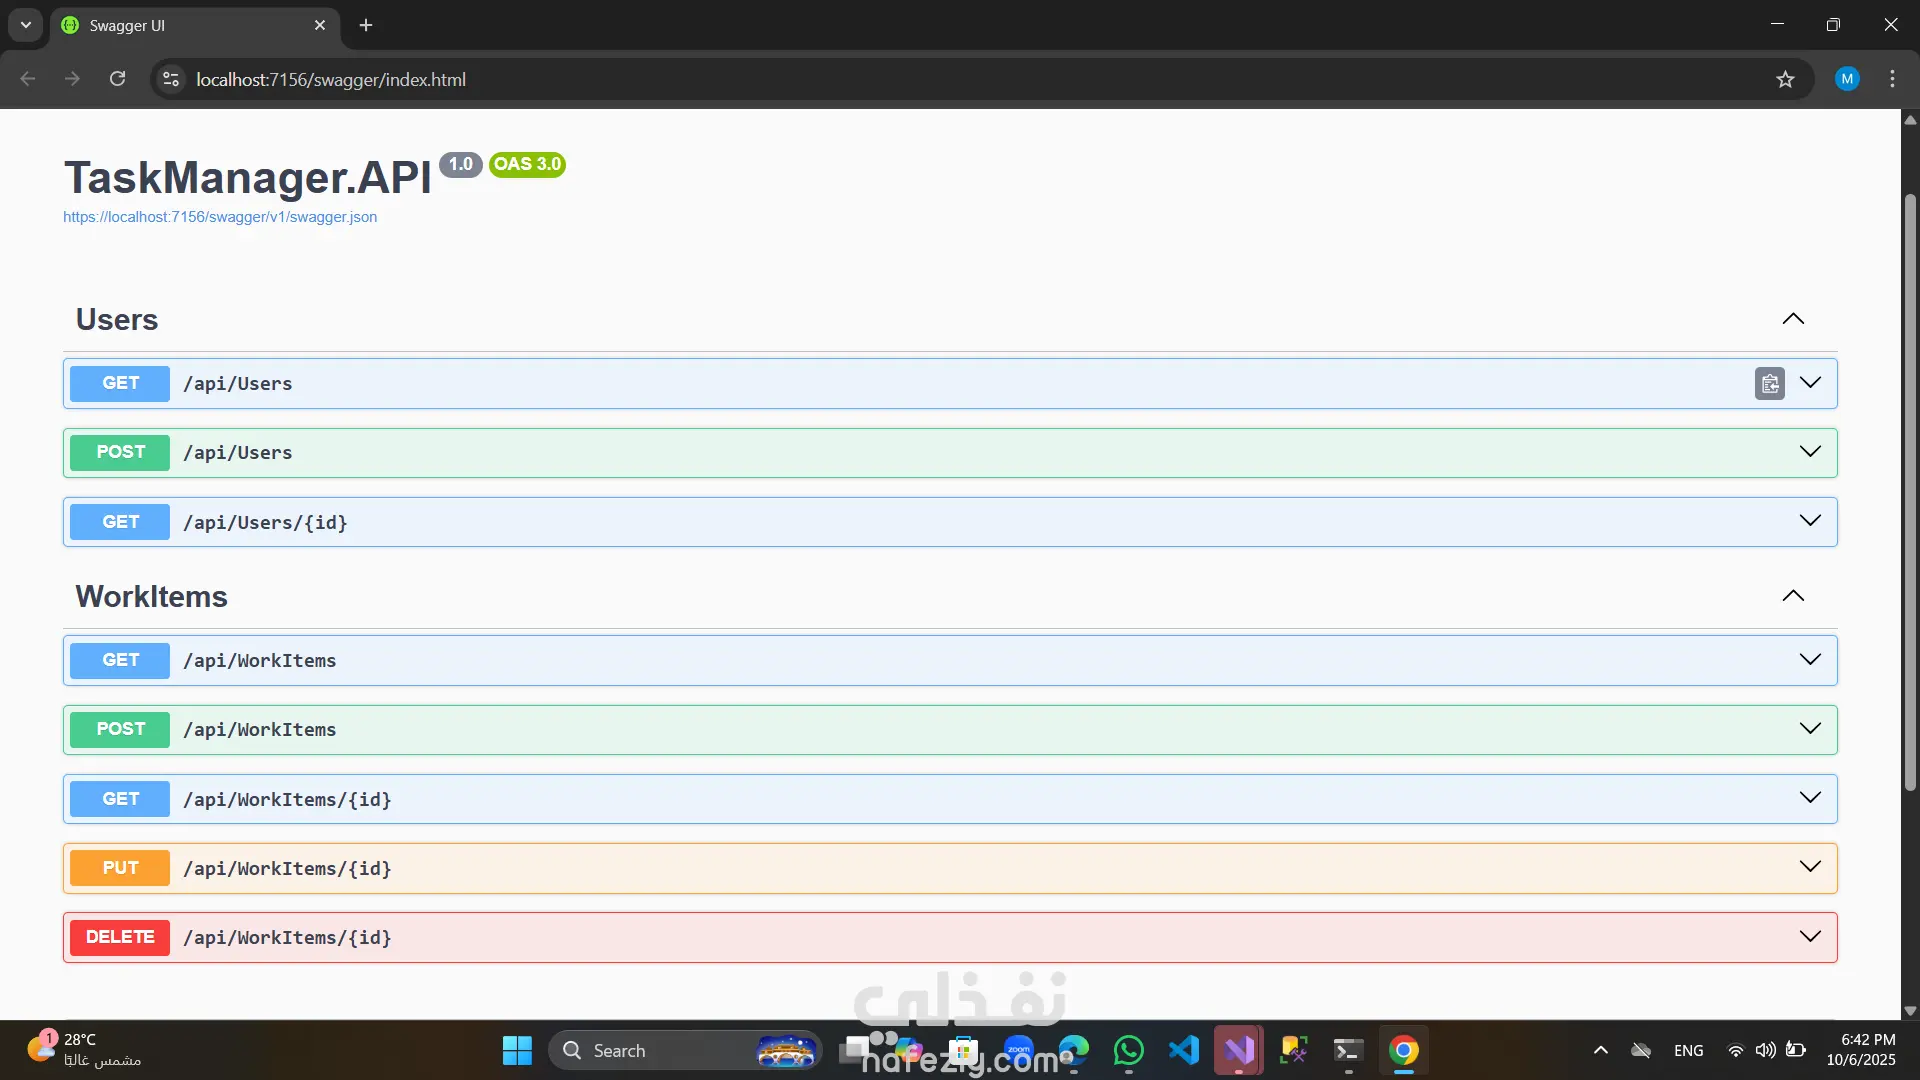1920x1080 pixels.
Task: Copy the GET /api/Users path icon
Action: pyautogui.click(x=1769, y=384)
